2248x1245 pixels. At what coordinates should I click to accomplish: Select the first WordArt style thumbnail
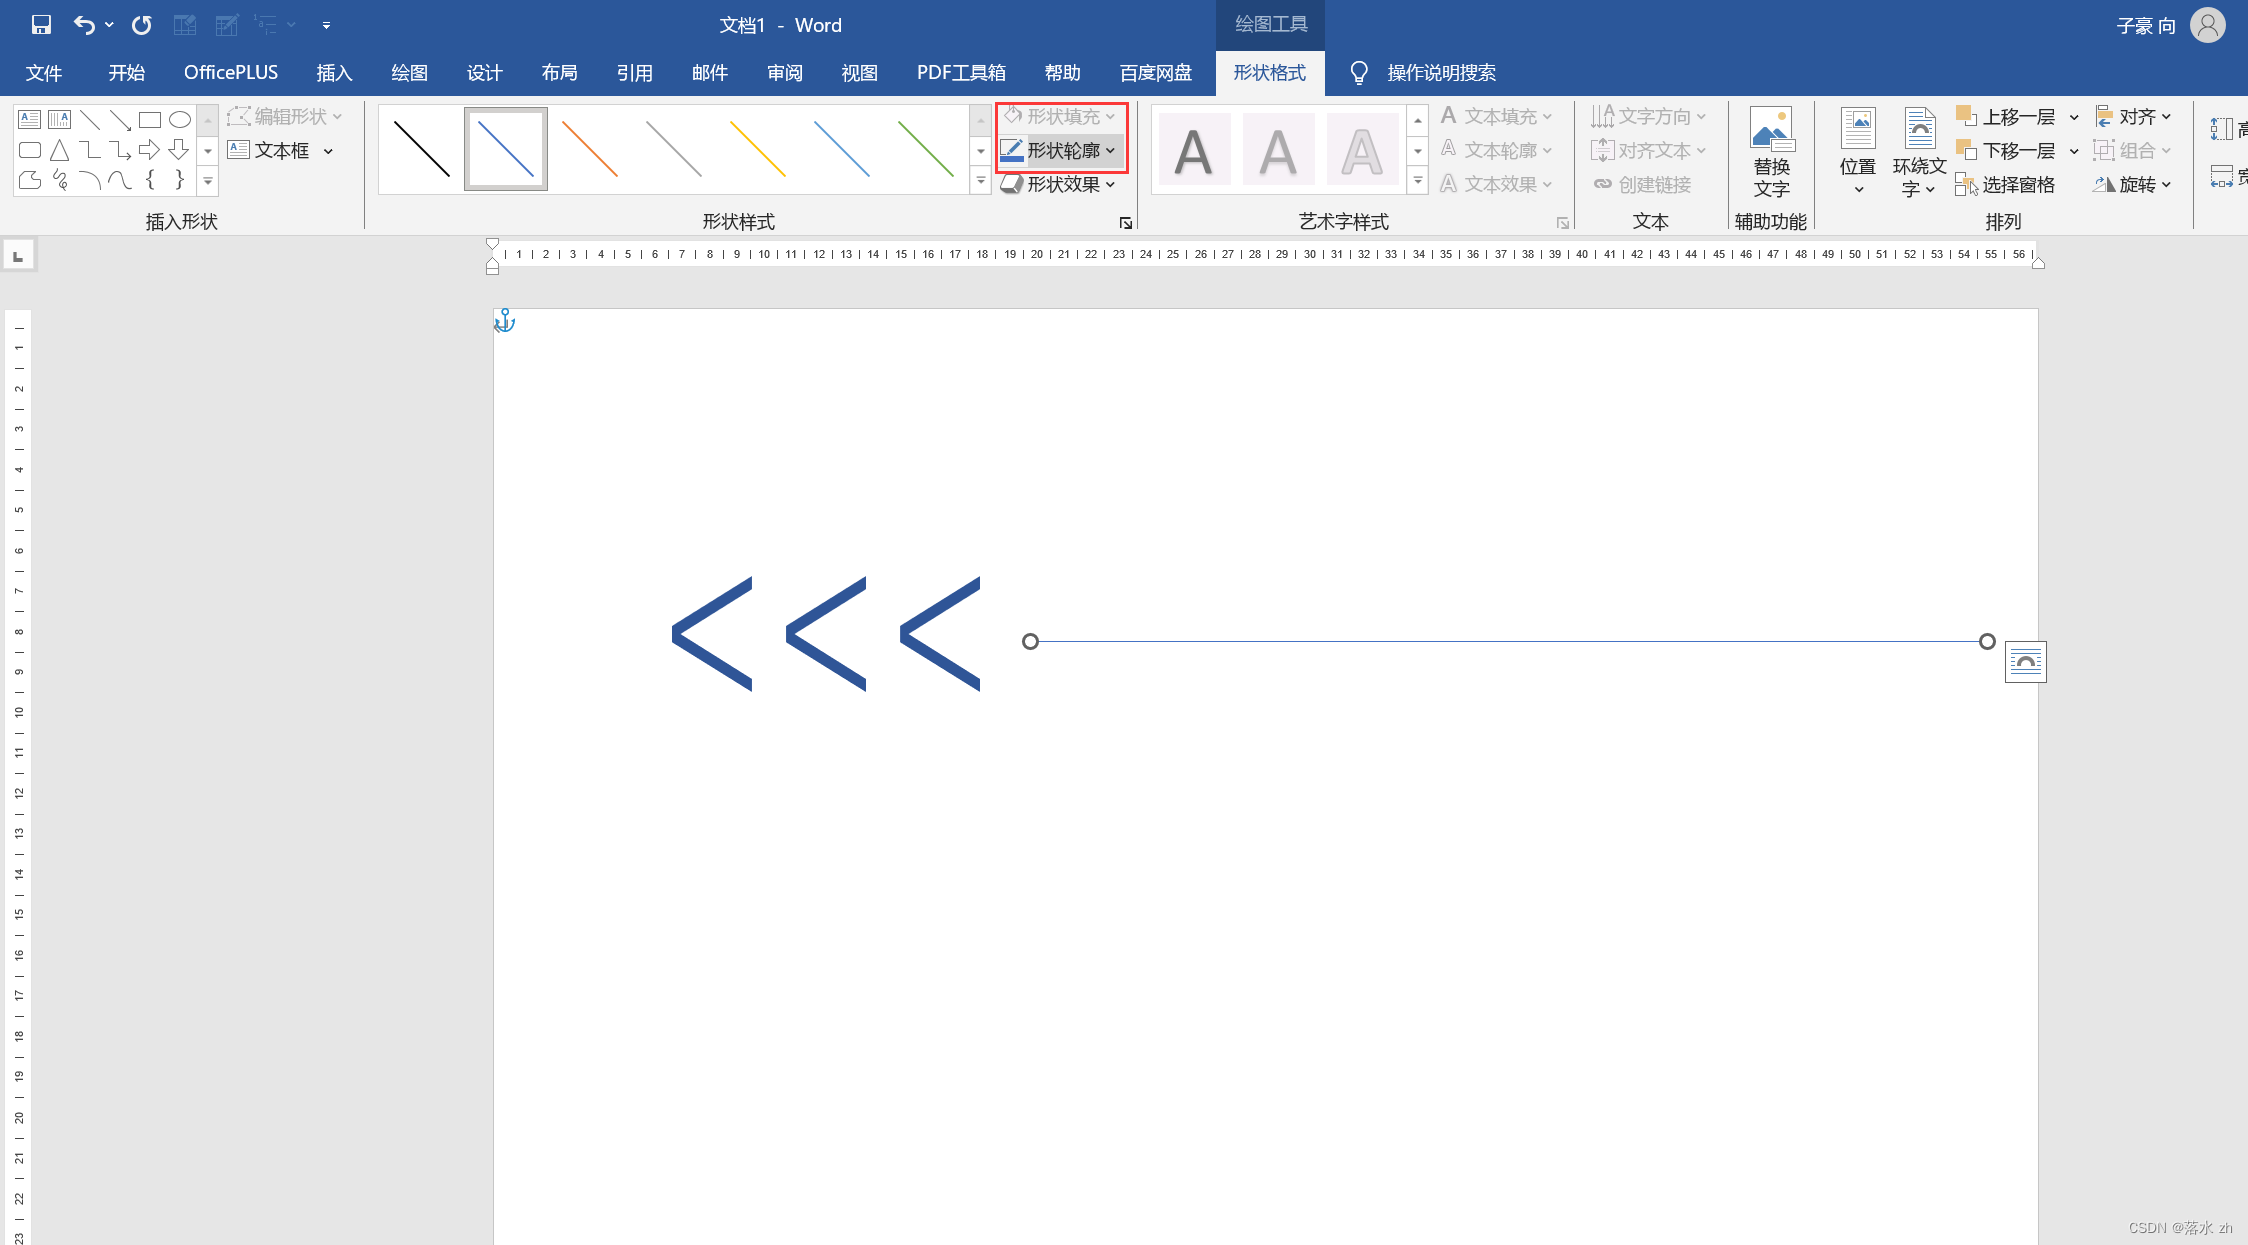point(1194,150)
